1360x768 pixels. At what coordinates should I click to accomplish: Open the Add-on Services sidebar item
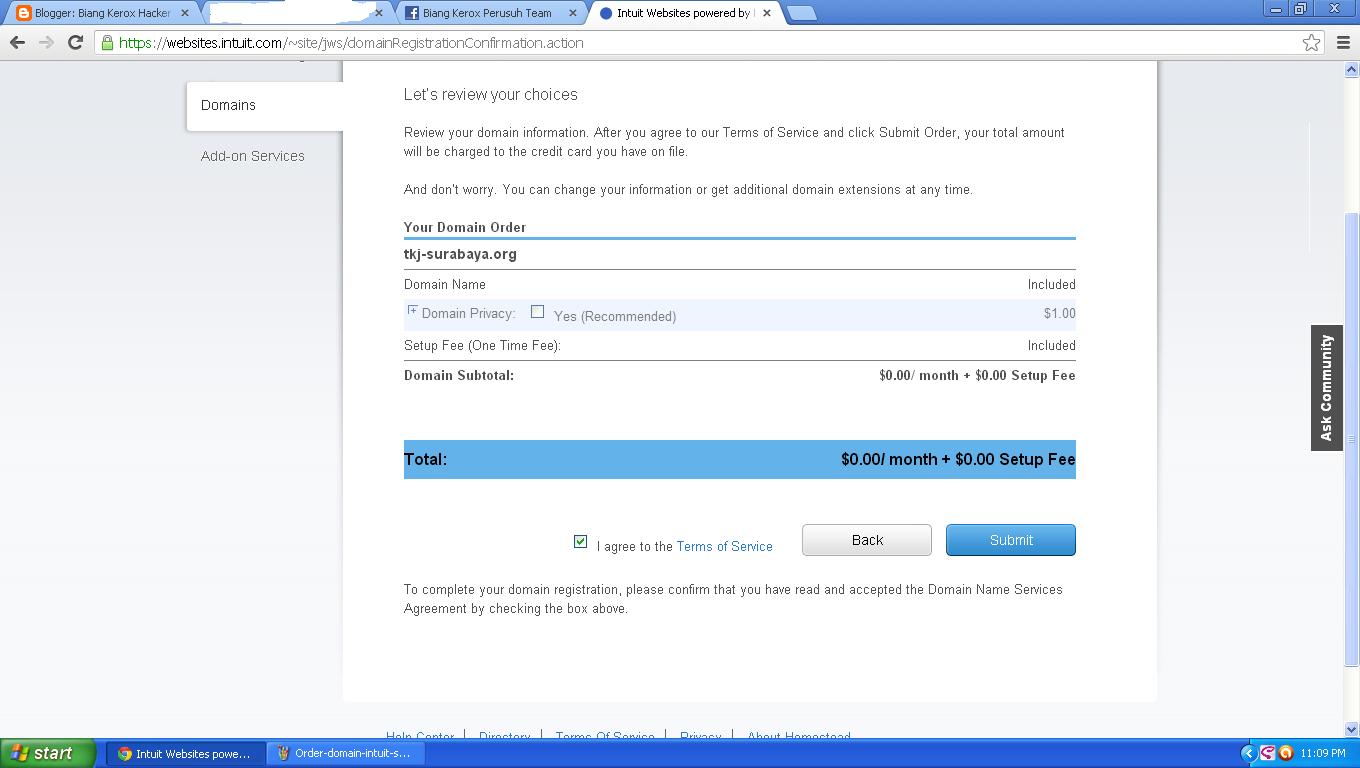pos(252,156)
